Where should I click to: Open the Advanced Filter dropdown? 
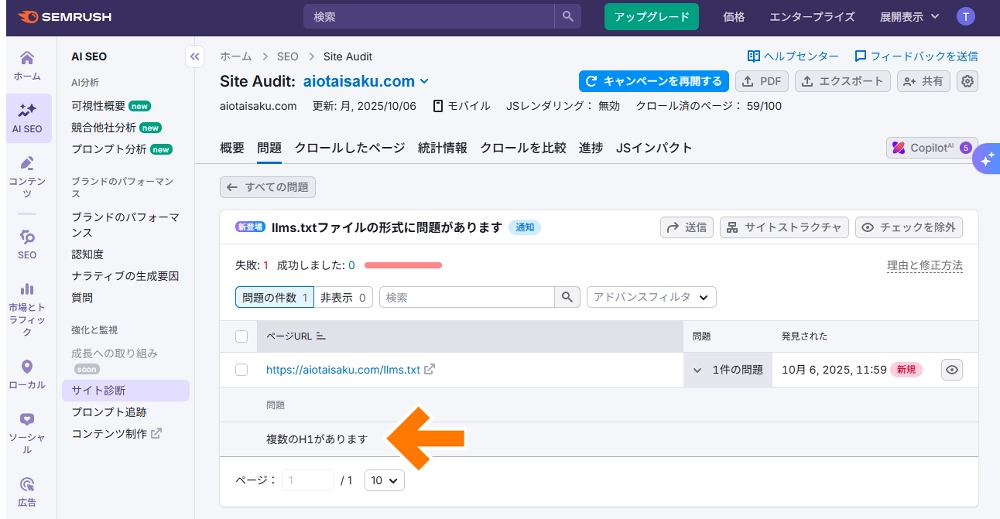click(x=651, y=297)
